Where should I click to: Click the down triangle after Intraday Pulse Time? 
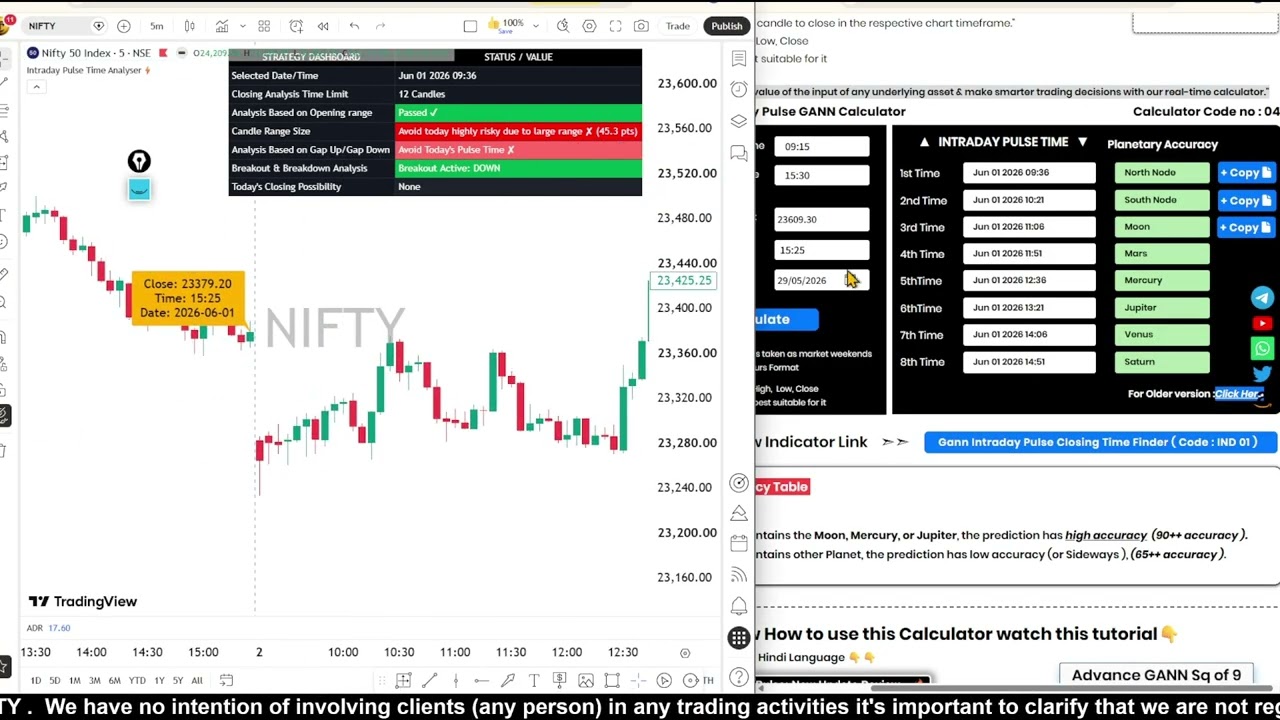[1082, 142]
